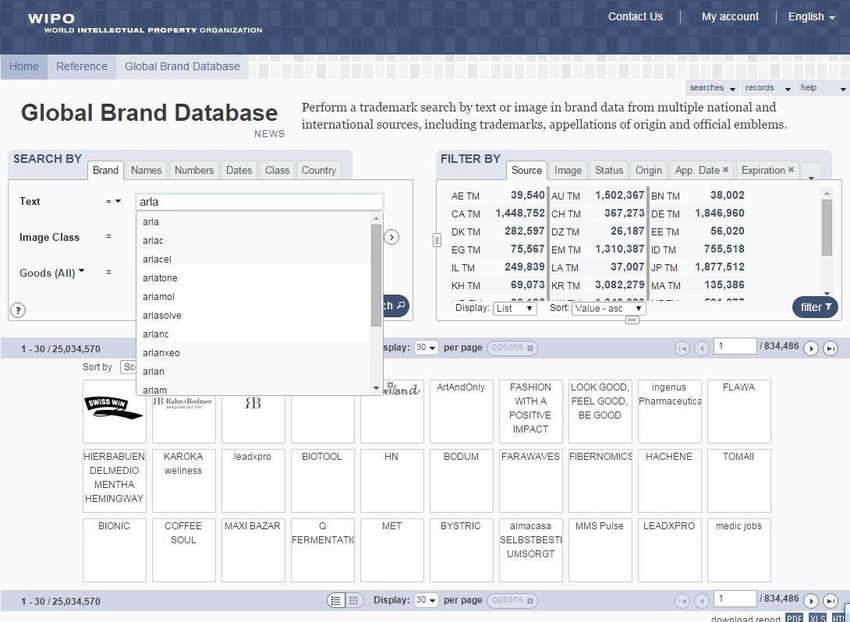Switch to list view icon in bottom bar
The image size is (850, 622).
[336, 600]
